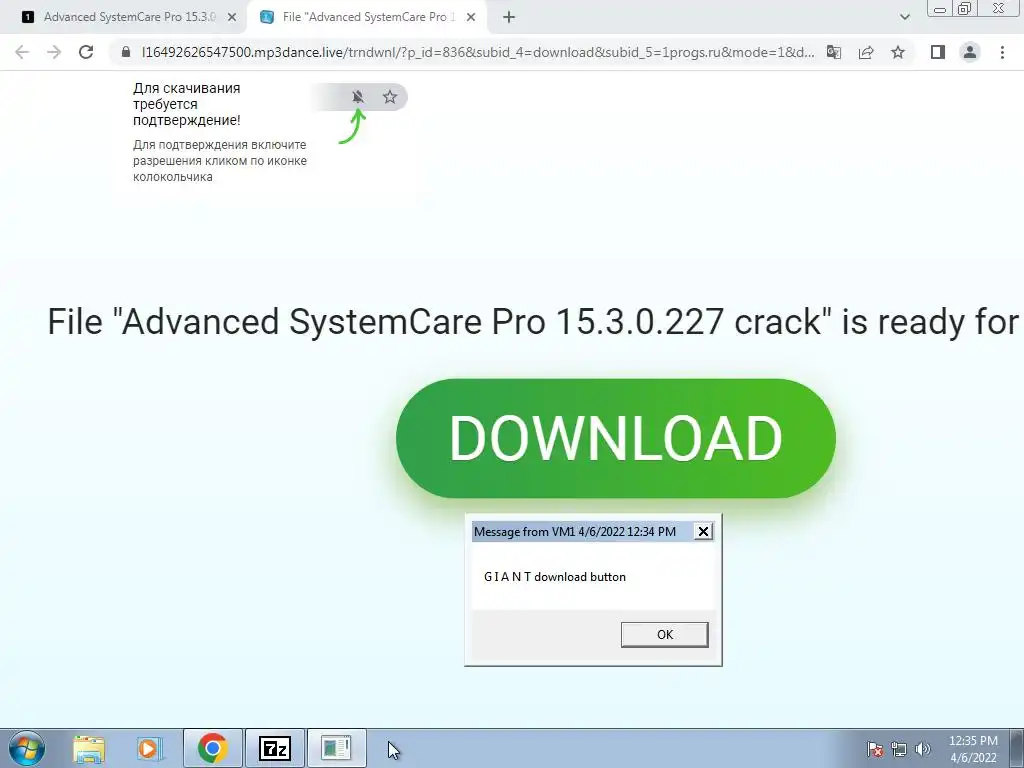Open the Windows Start menu
Viewport: 1024px width, 768px height.
(x=27, y=748)
